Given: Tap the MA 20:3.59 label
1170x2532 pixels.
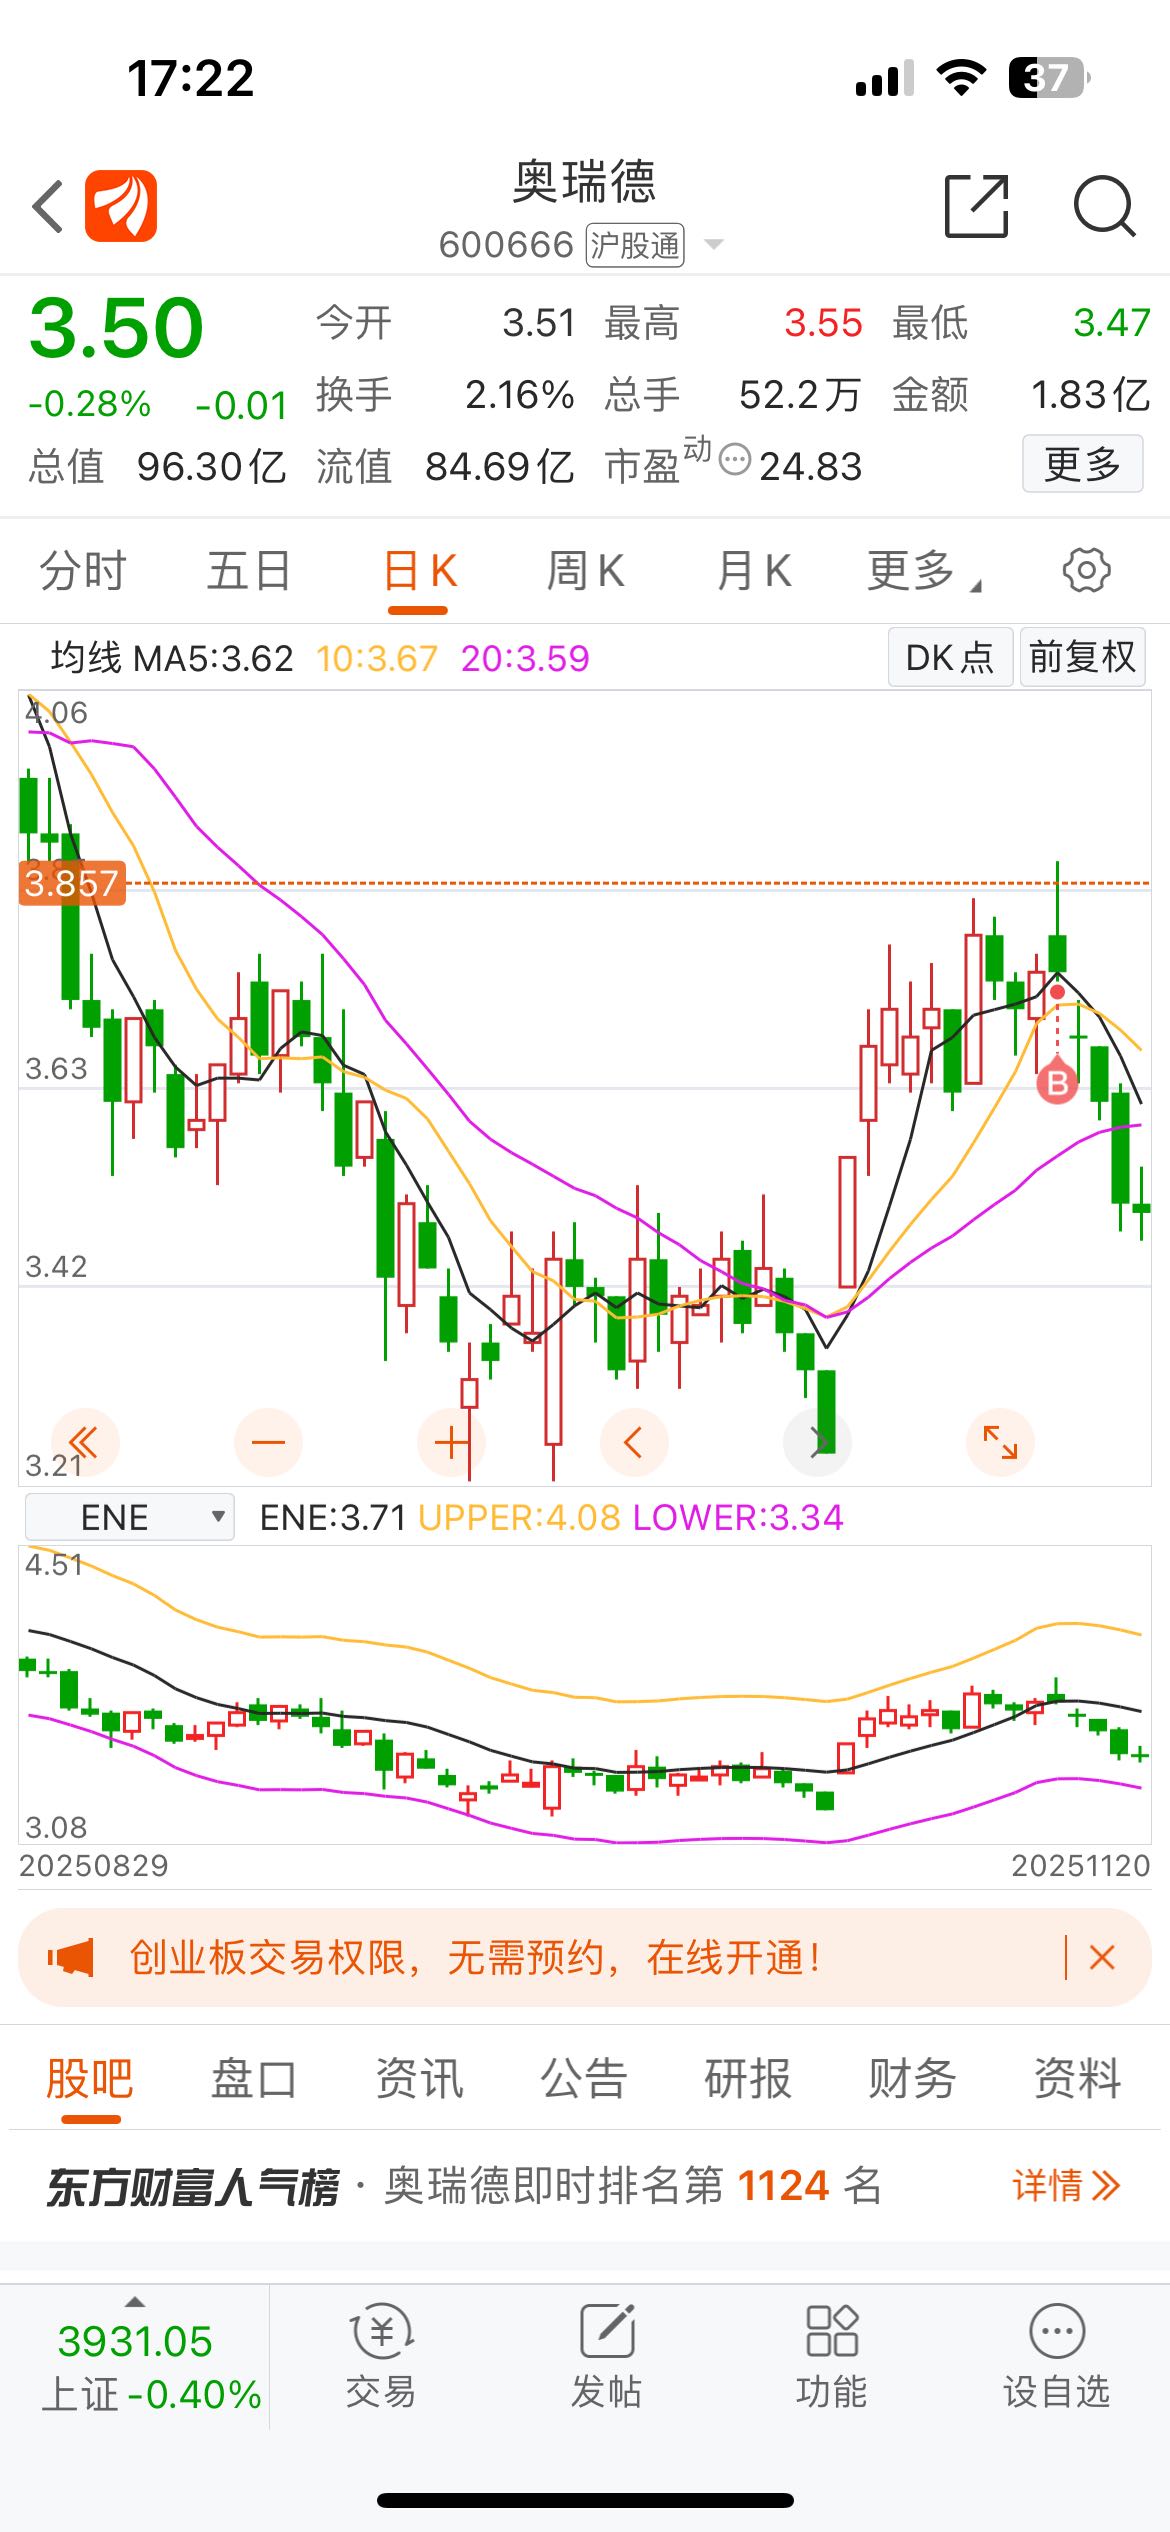Looking at the screenshot, I should click(525, 658).
